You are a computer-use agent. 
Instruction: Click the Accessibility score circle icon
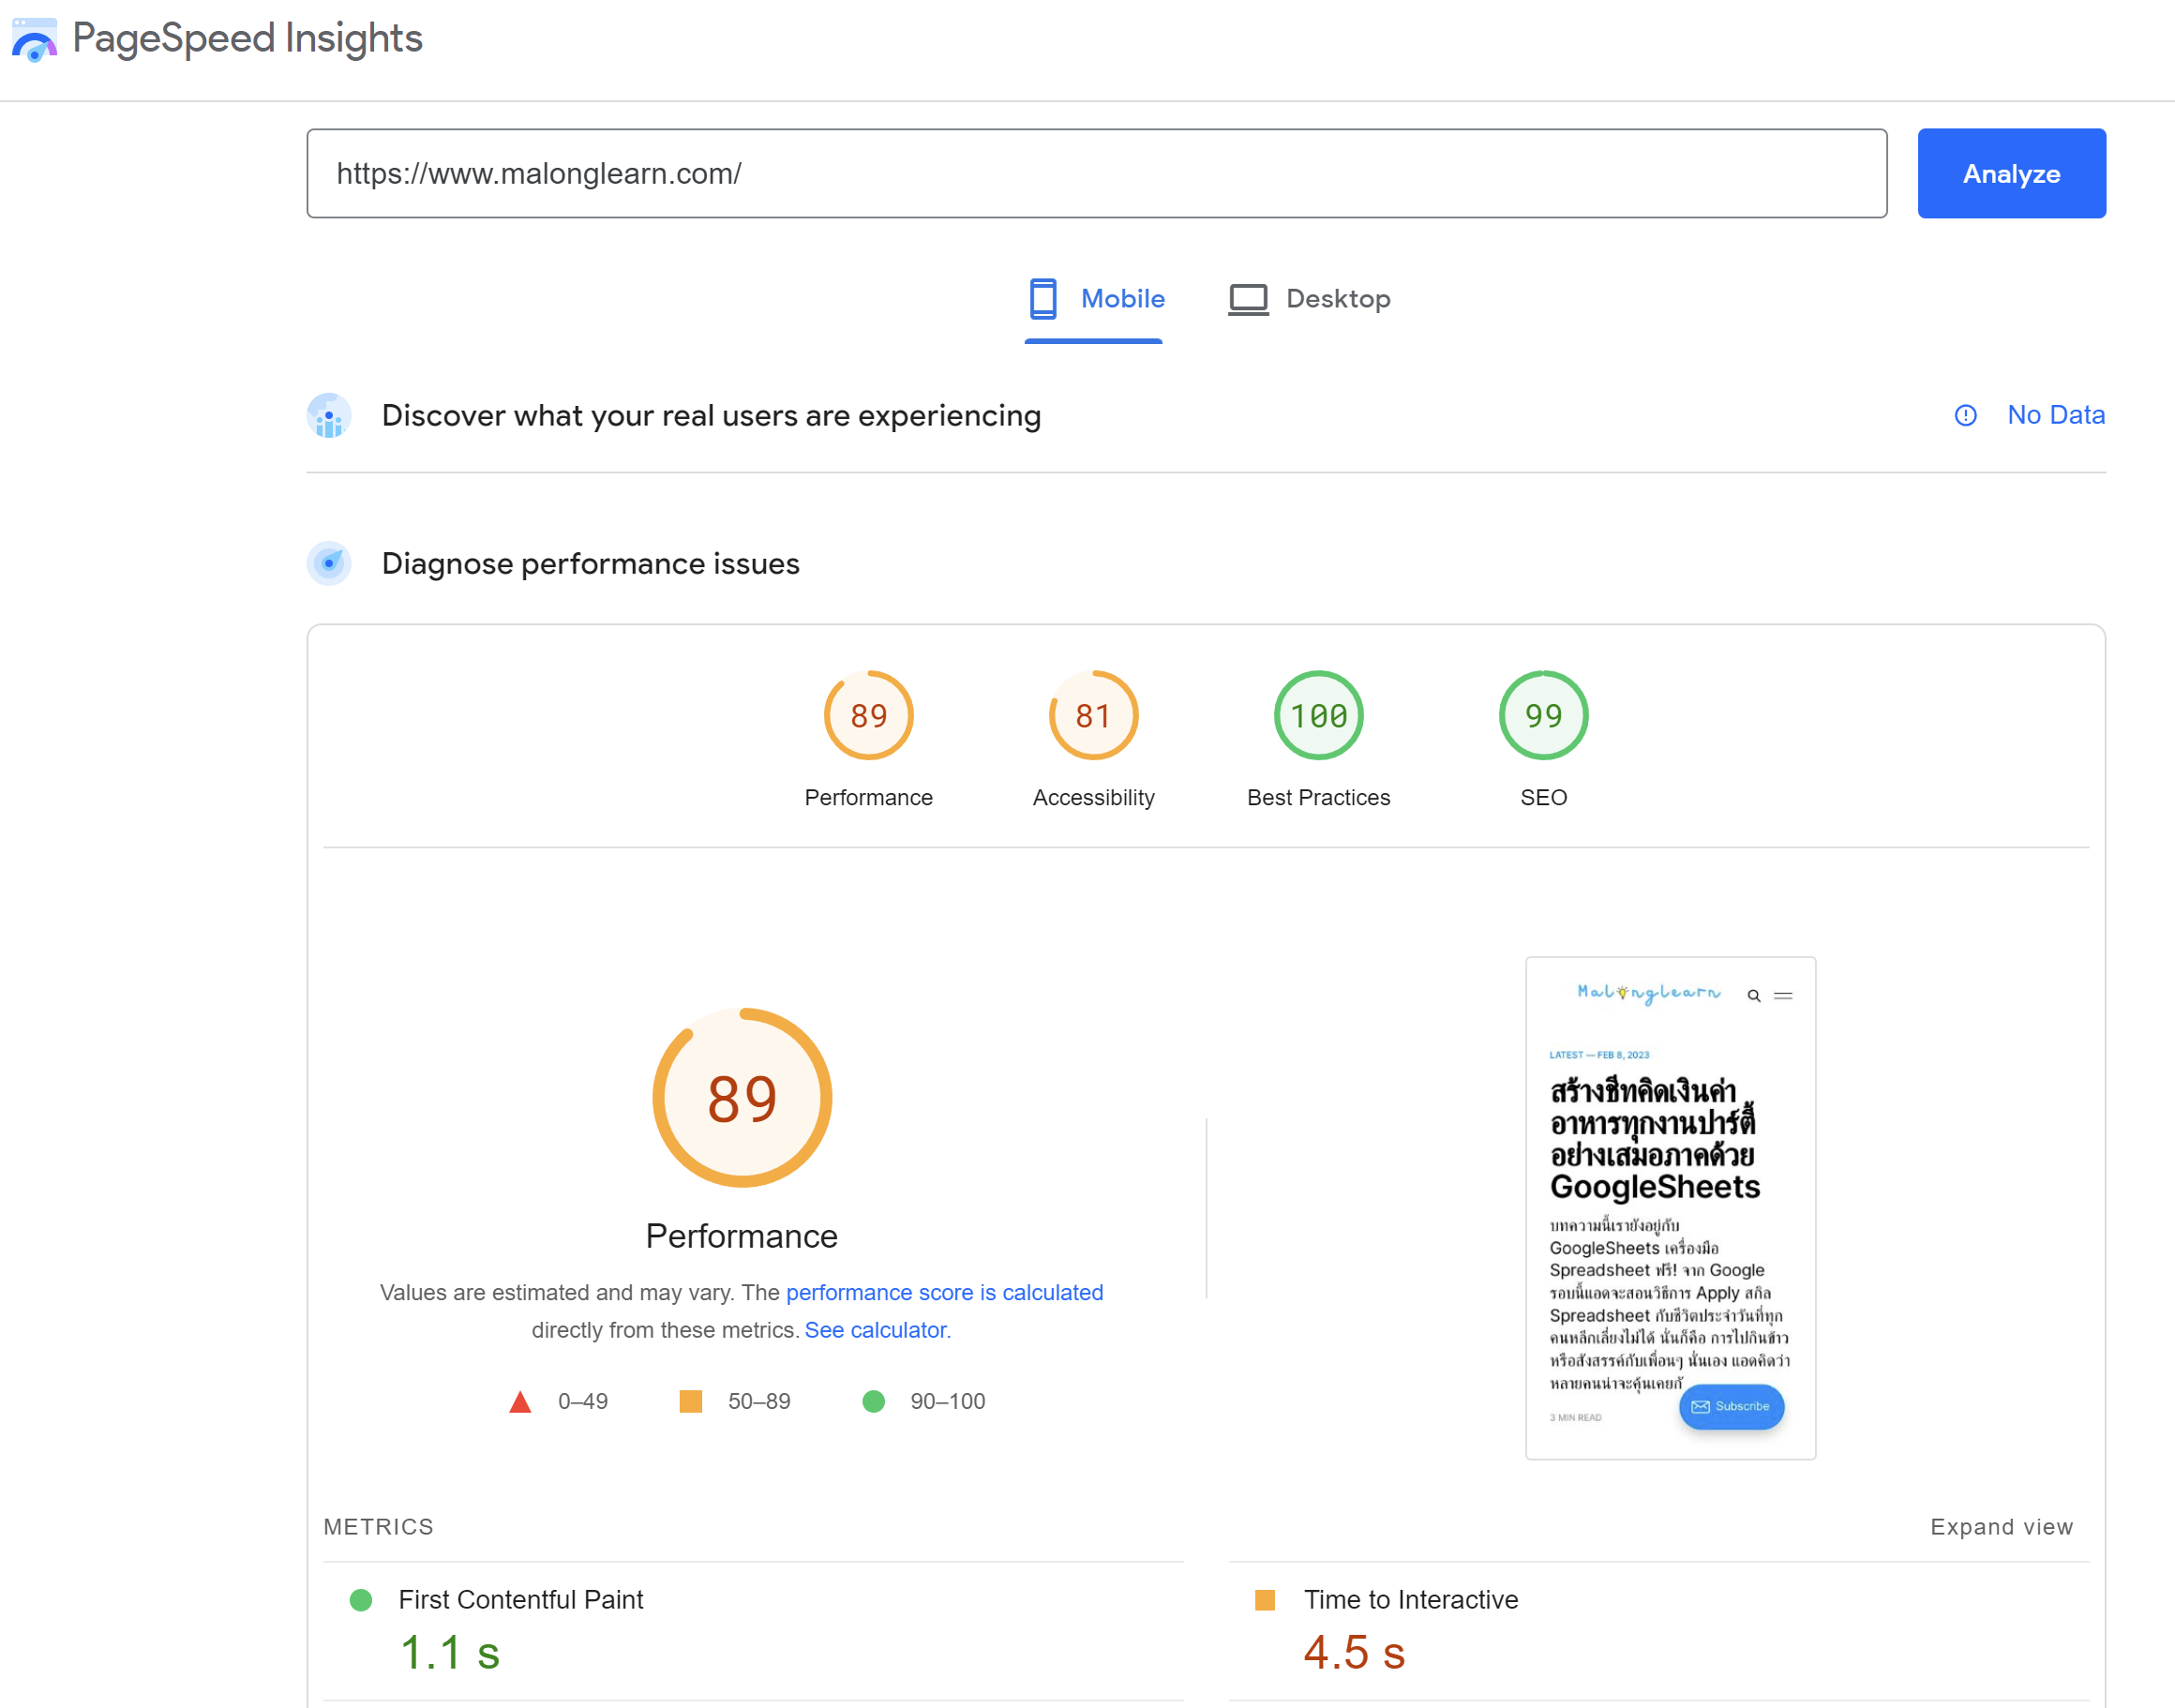click(1093, 712)
